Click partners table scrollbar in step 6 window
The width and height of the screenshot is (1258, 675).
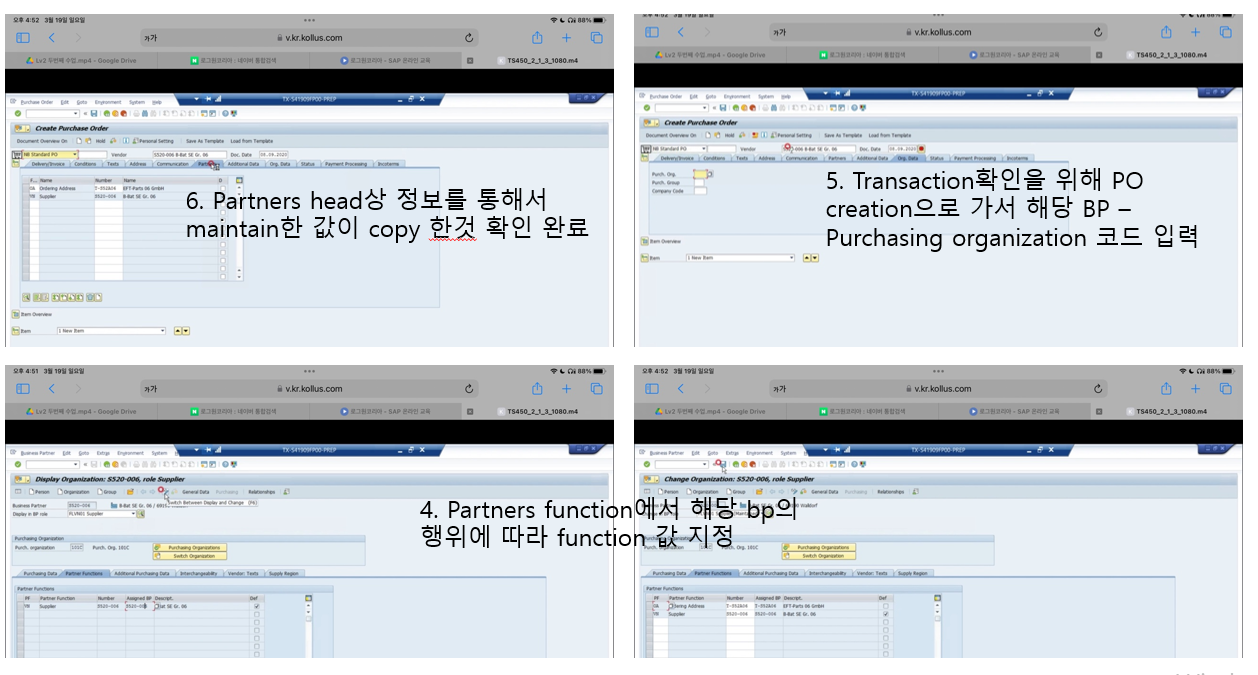coord(238,230)
